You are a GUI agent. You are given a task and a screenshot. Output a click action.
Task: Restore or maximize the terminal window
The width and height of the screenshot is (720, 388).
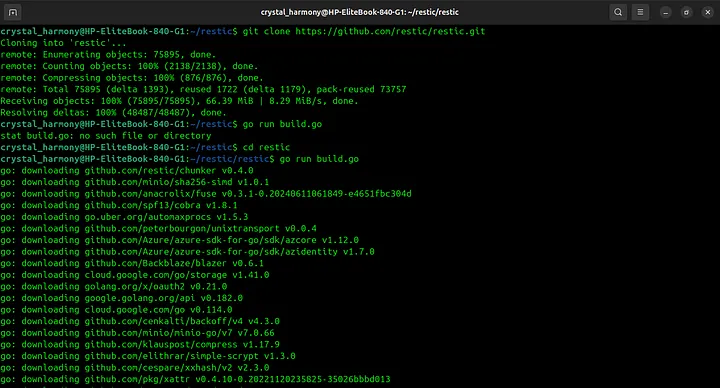(x=686, y=12)
